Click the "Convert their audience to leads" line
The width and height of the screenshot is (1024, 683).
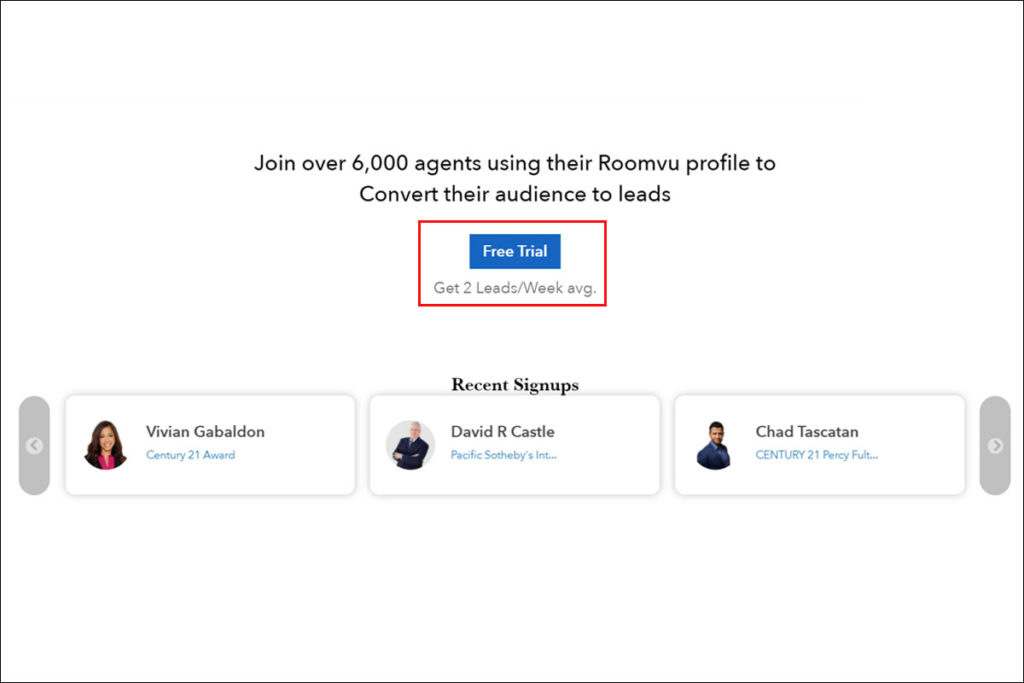point(514,194)
